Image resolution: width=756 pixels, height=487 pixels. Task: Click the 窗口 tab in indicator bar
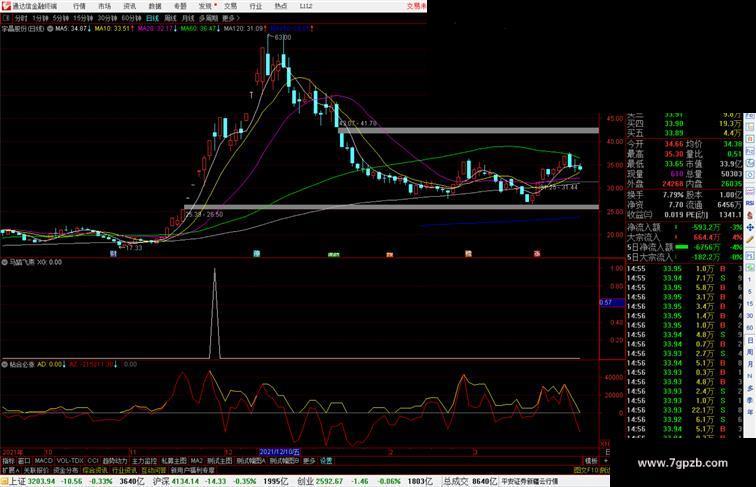click(x=24, y=461)
